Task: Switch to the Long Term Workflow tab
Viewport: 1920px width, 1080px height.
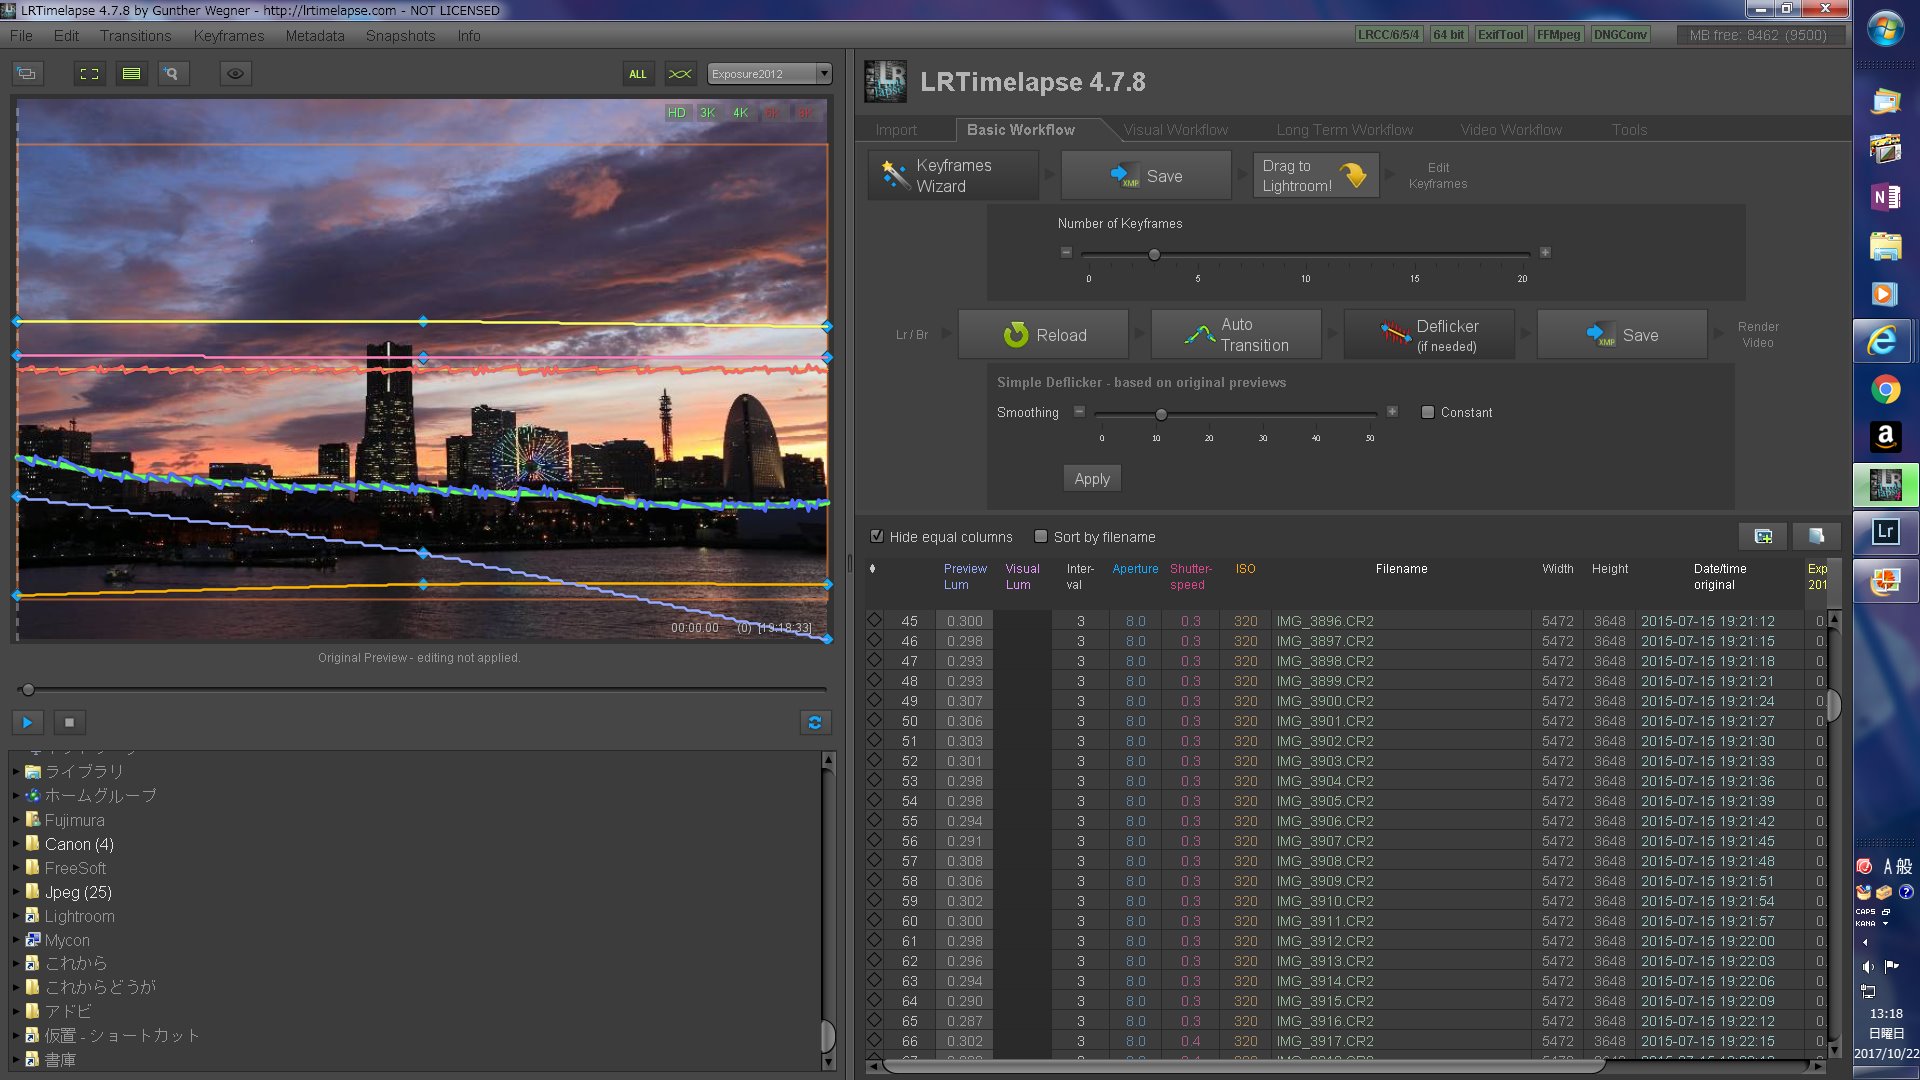Action: point(1344,130)
